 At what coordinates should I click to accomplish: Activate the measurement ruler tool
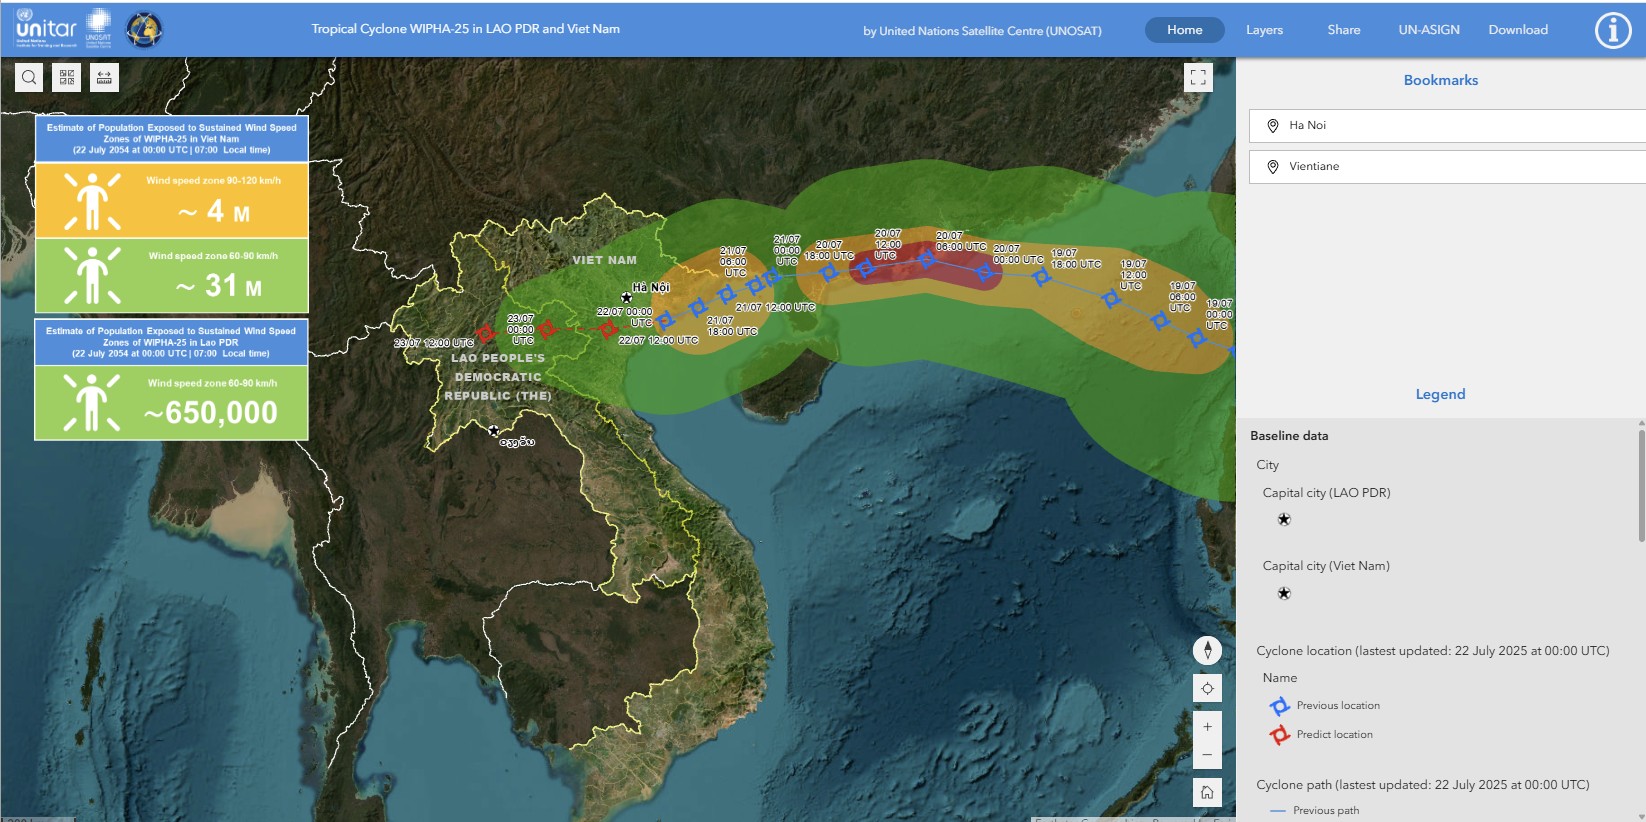tap(104, 77)
